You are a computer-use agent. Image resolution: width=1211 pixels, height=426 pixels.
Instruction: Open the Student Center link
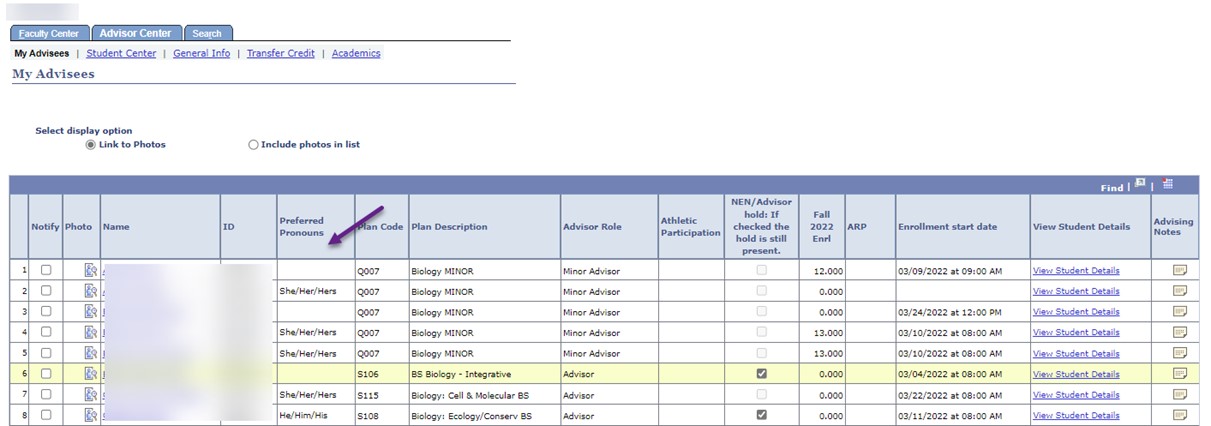121,53
